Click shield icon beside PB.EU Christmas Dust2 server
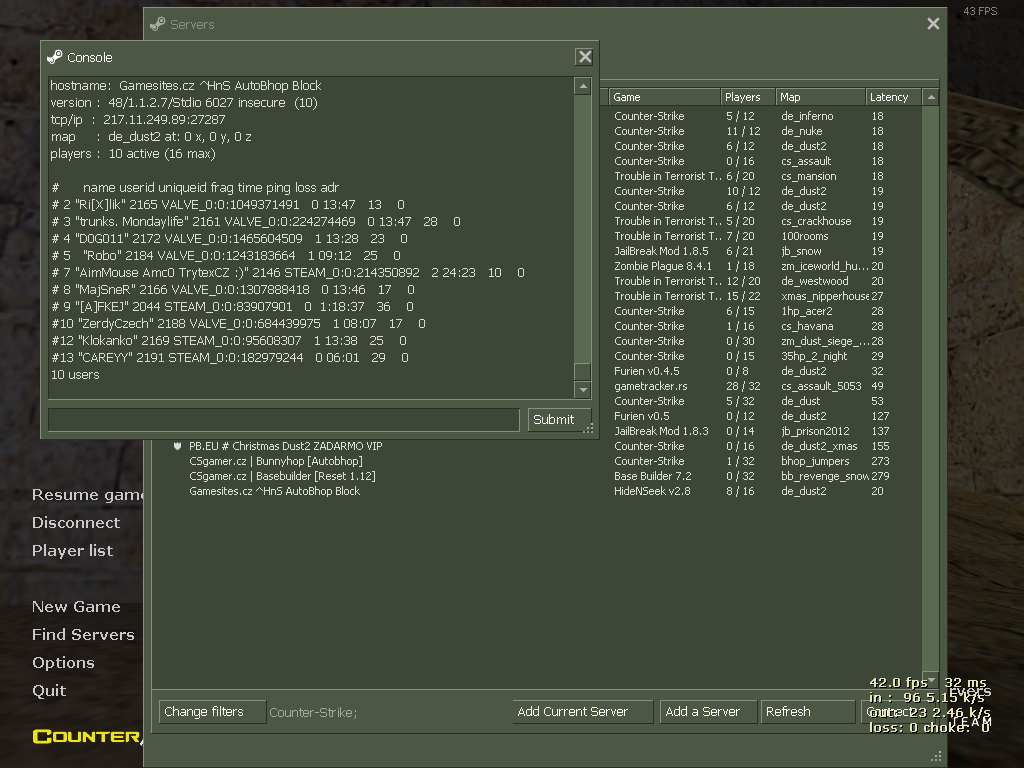Viewport: 1024px width, 768px height. [x=177, y=446]
